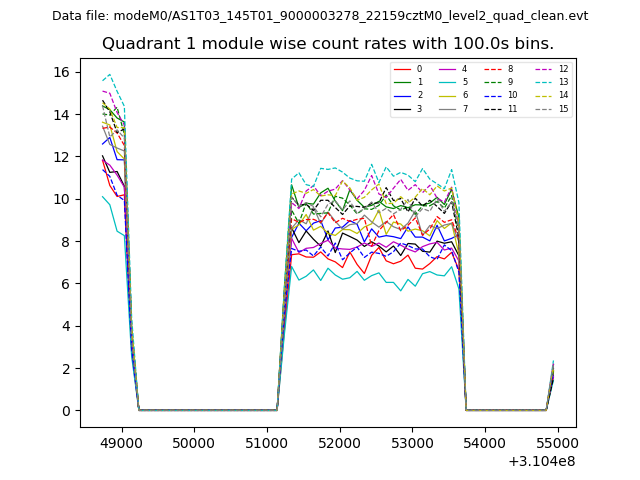Click the red line swatch for module 0
640x480 pixels.
[402, 69]
